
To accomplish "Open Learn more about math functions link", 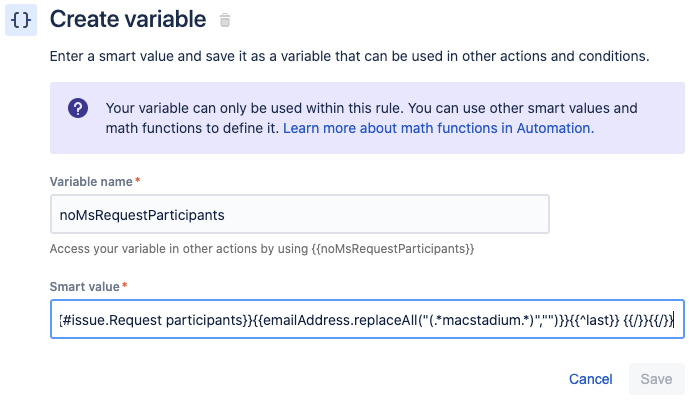I will coord(438,128).
